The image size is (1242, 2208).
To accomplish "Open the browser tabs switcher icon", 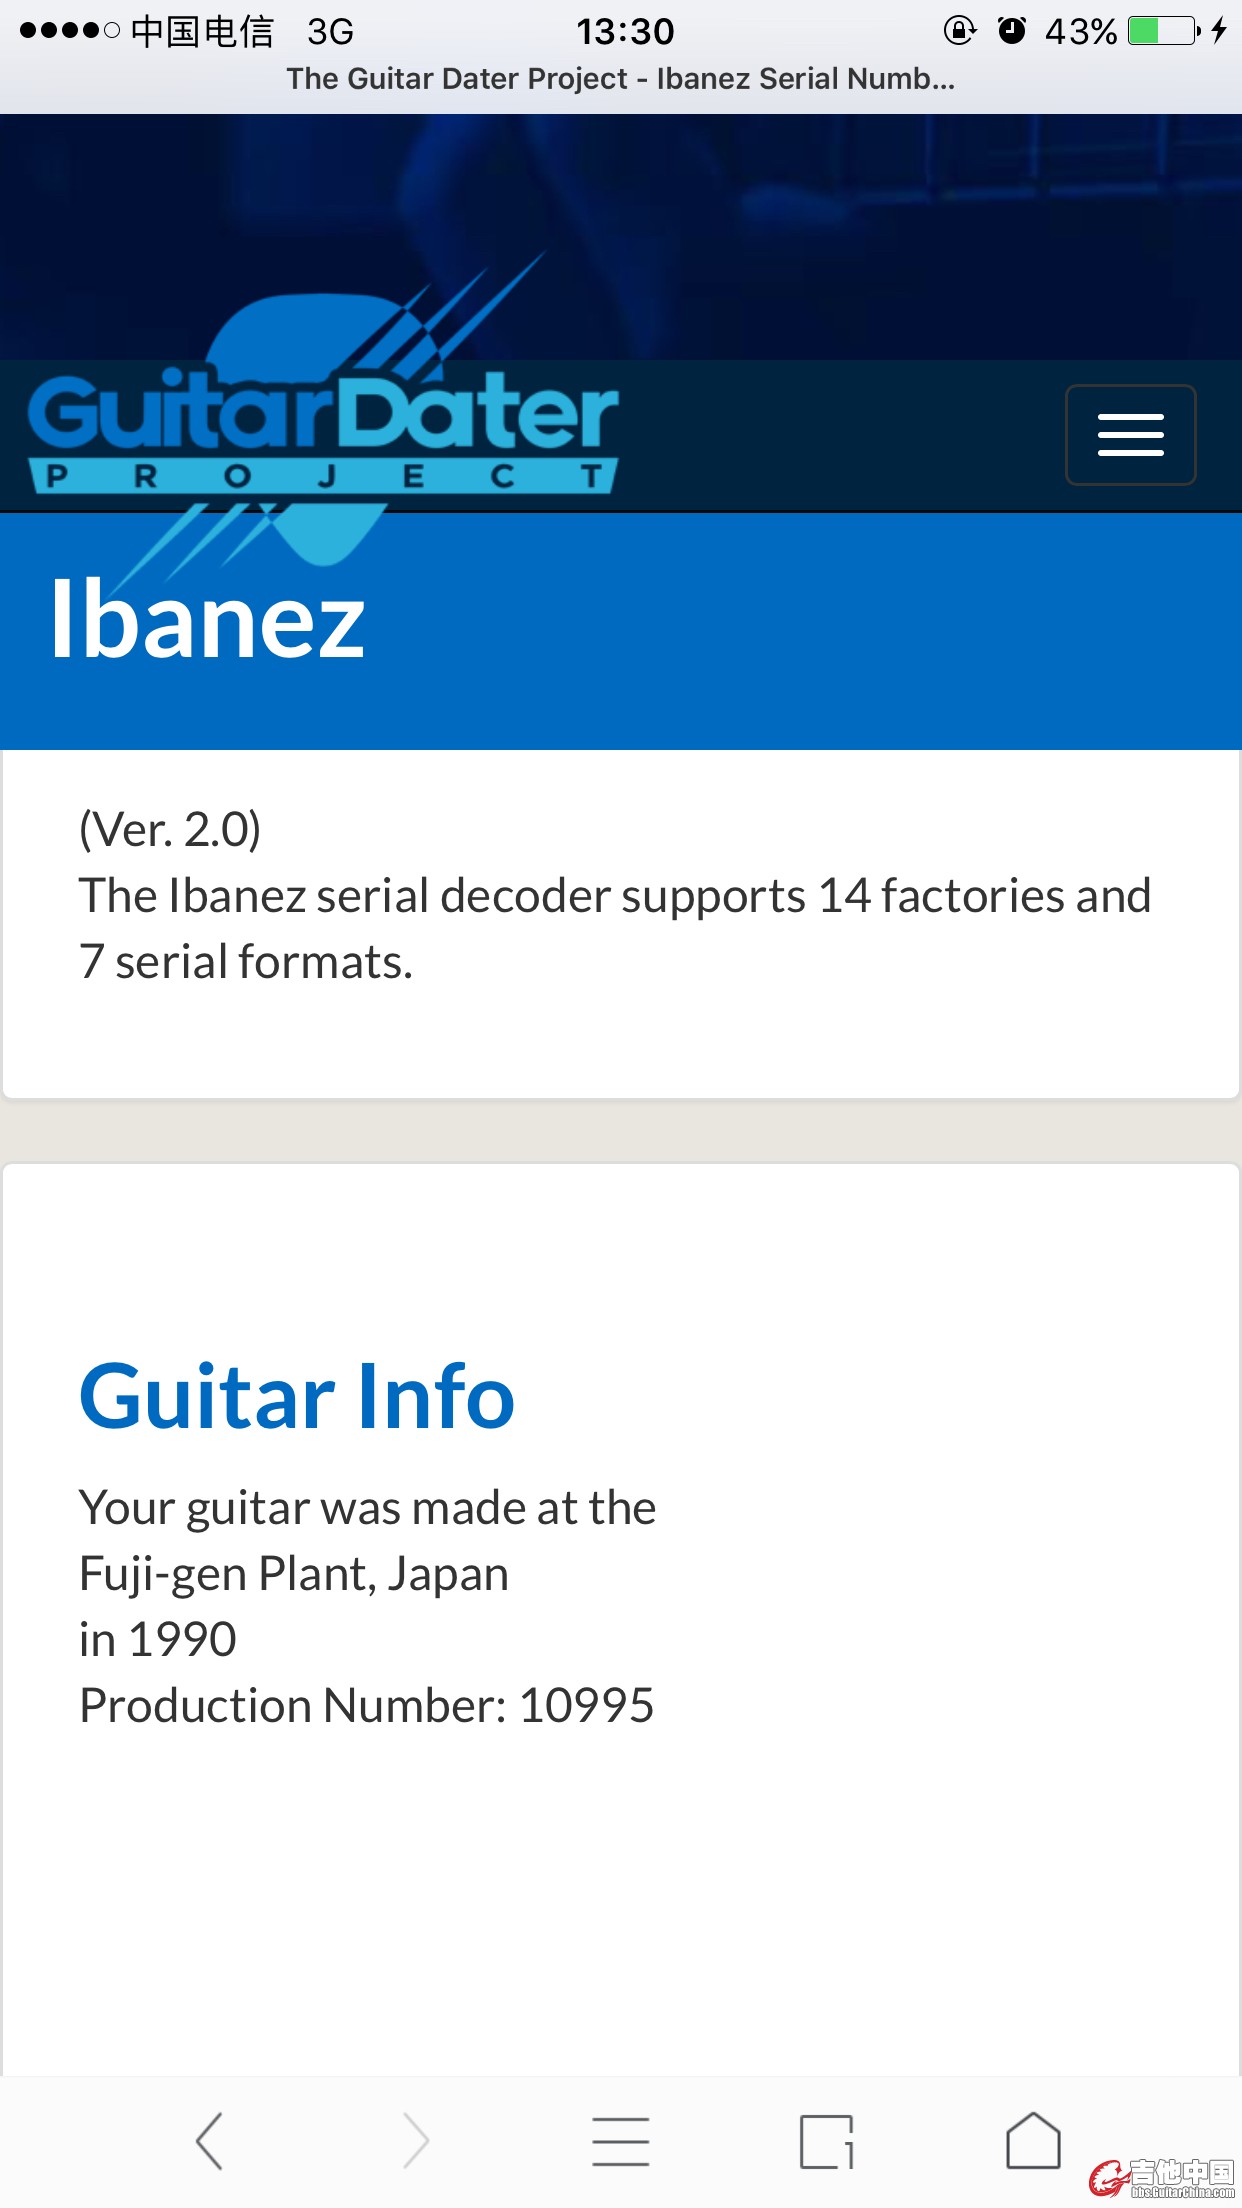I will [827, 2141].
